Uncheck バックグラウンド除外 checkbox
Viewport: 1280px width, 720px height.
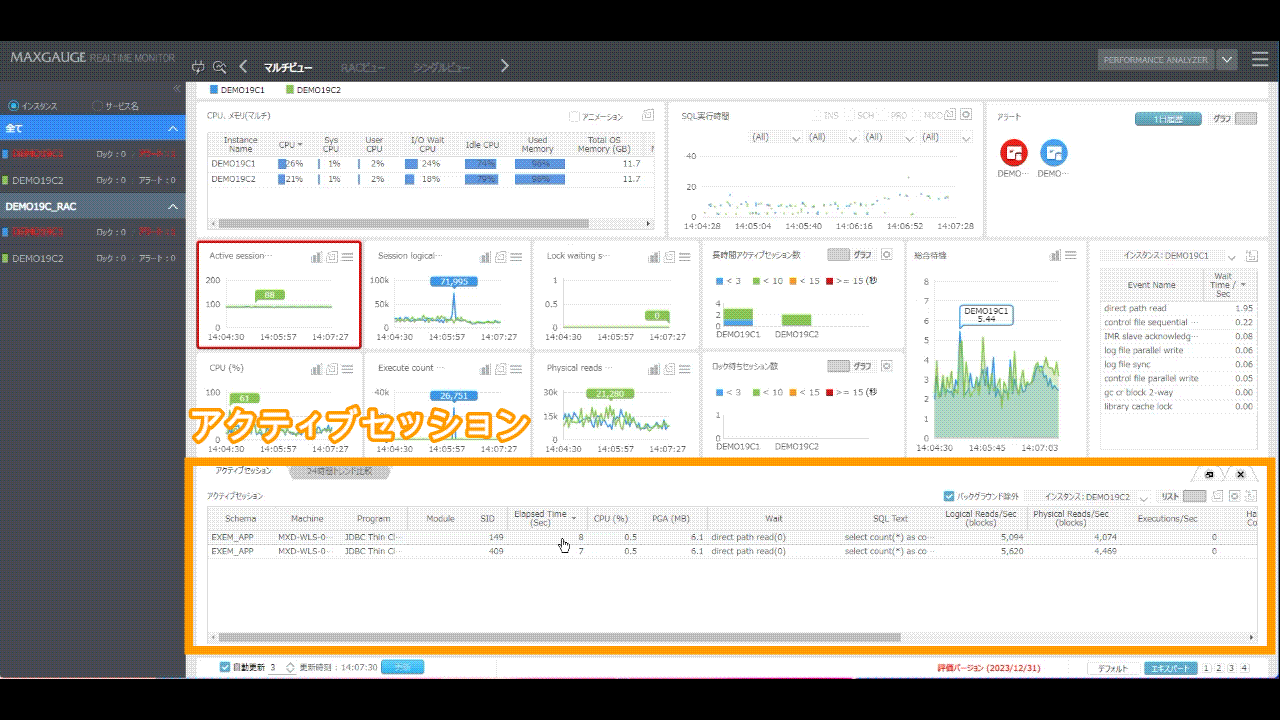click(x=949, y=496)
